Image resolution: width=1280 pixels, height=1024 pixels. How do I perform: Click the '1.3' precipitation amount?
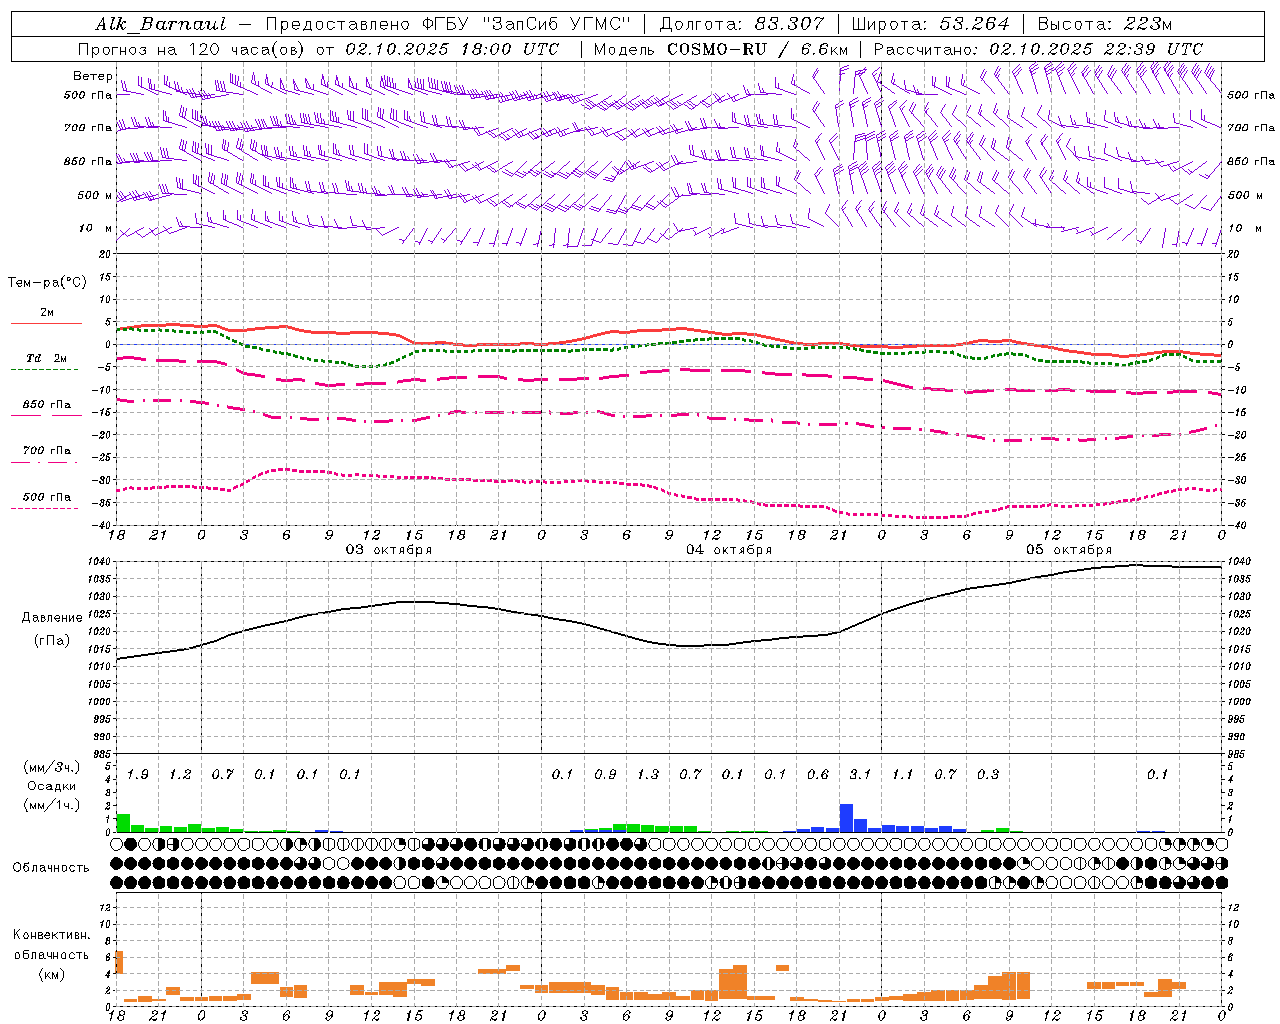[x=648, y=774]
